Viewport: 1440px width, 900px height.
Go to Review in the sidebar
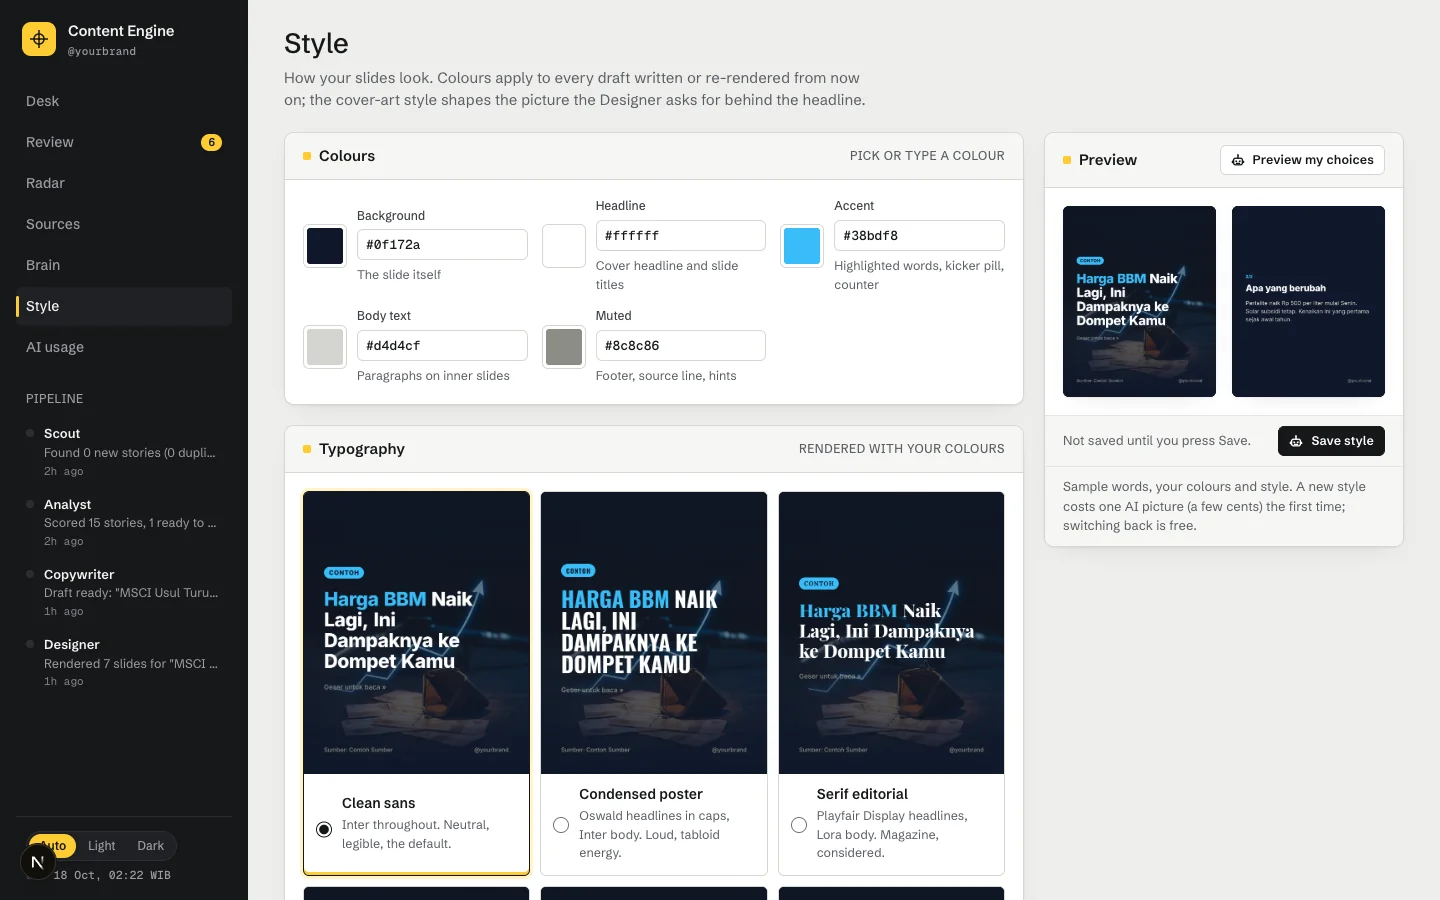pyautogui.click(x=124, y=142)
